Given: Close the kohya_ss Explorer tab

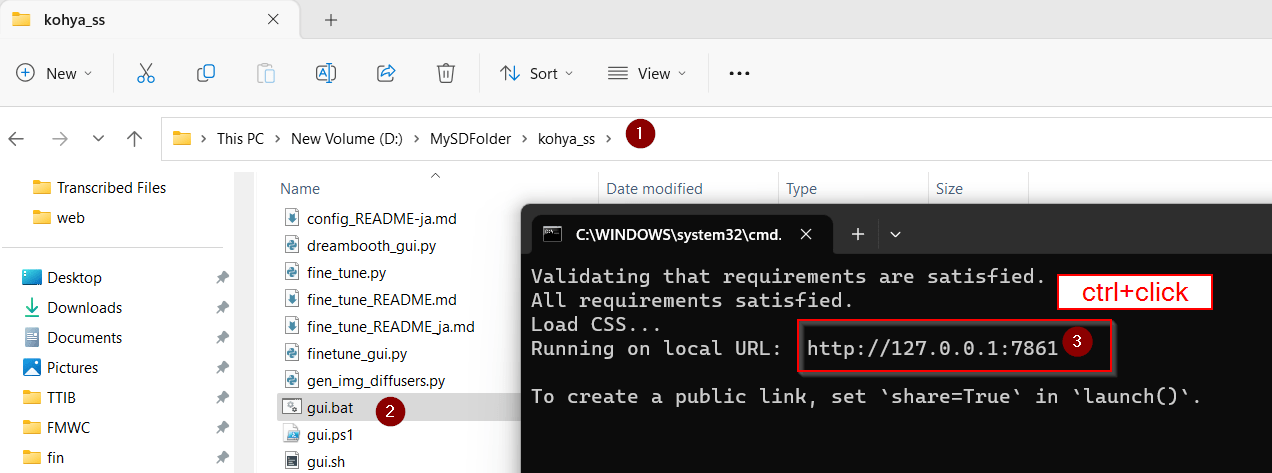Looking at the screenshot, I should pos(273,19).
